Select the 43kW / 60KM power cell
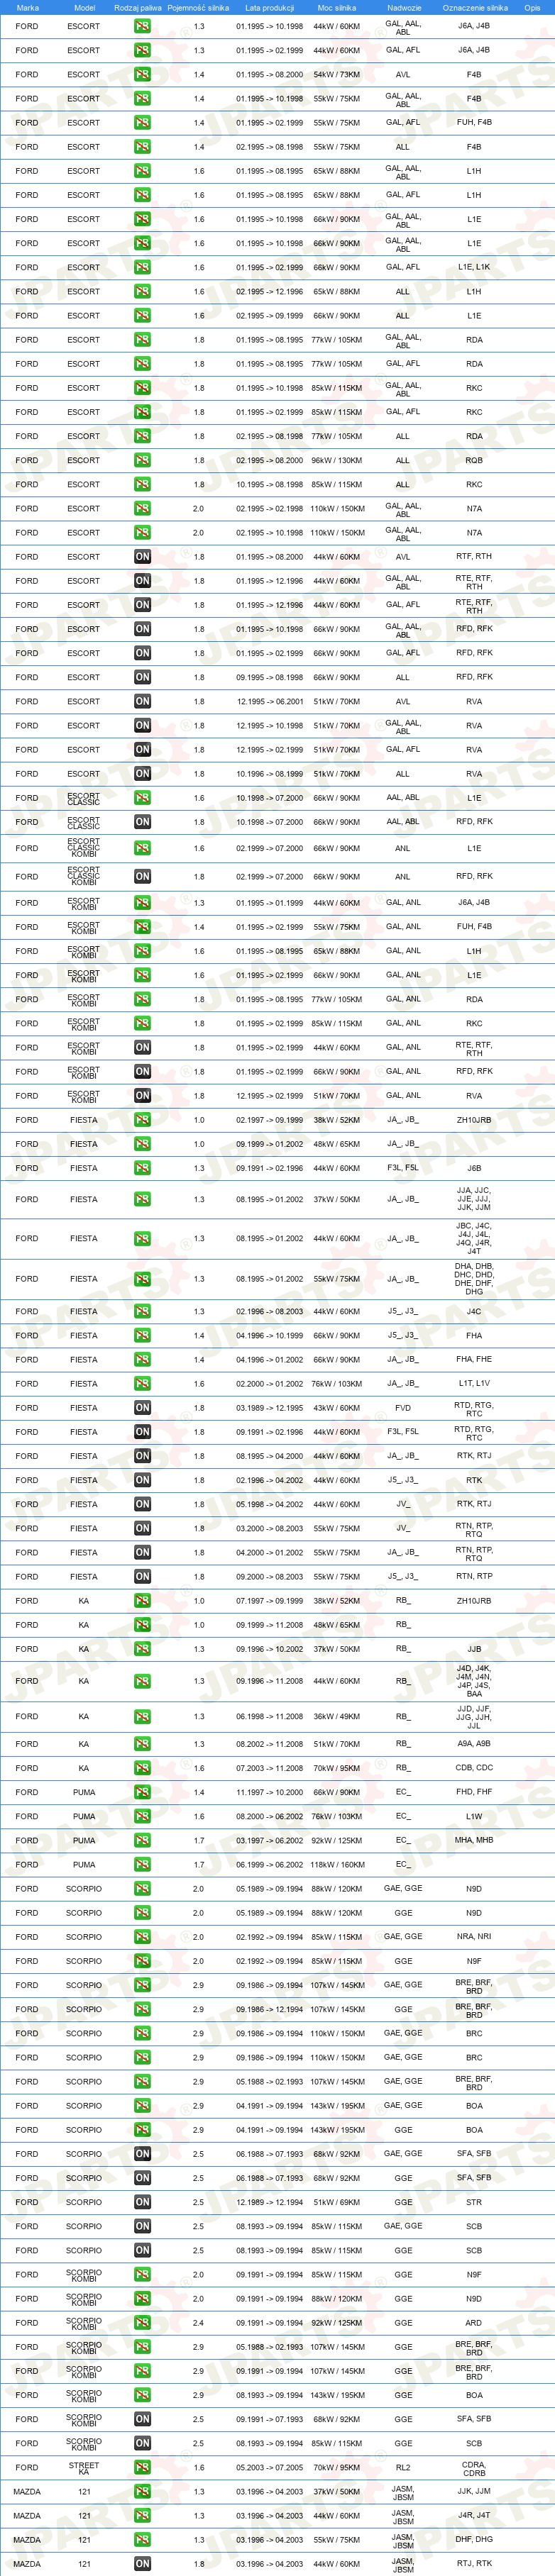 tap(337, 1408)
